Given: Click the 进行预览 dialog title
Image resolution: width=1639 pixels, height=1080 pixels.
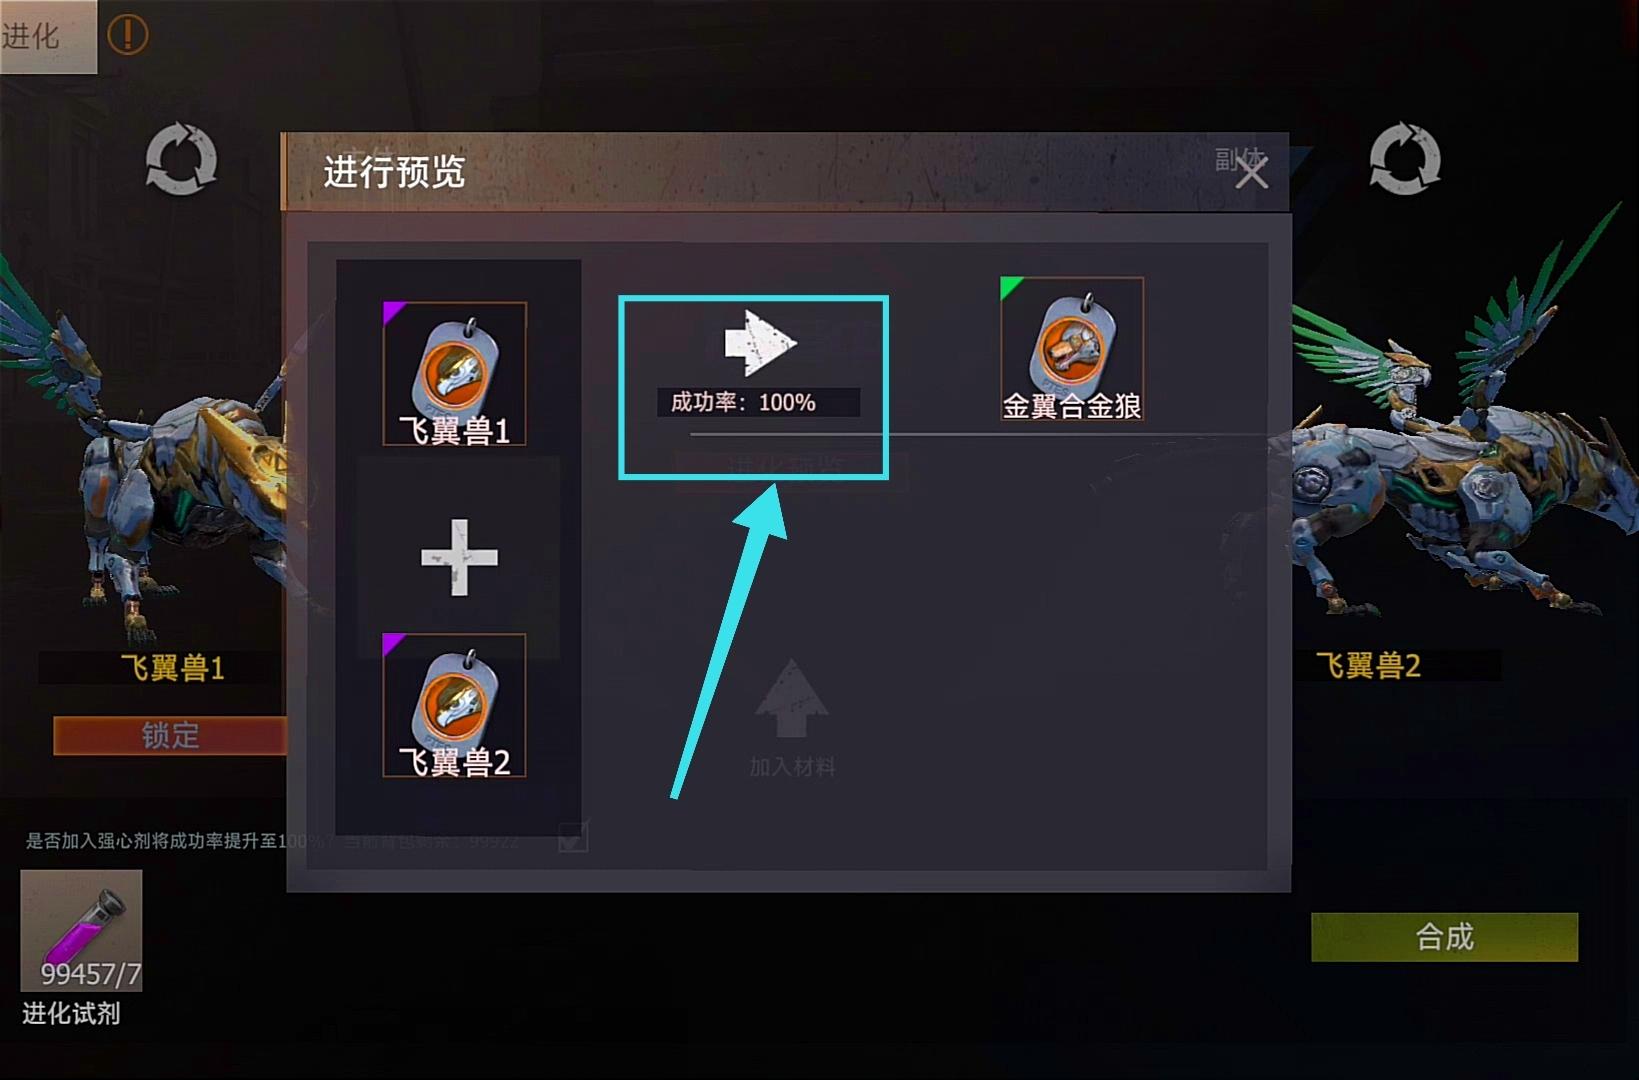Looking at the screenshot, I should point(394,172).
